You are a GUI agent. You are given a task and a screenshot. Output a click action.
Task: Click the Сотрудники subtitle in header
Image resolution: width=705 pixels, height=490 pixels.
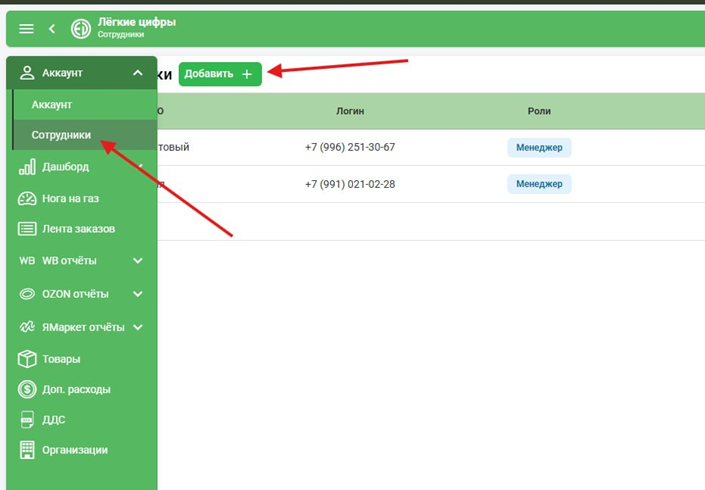(121, 35)
